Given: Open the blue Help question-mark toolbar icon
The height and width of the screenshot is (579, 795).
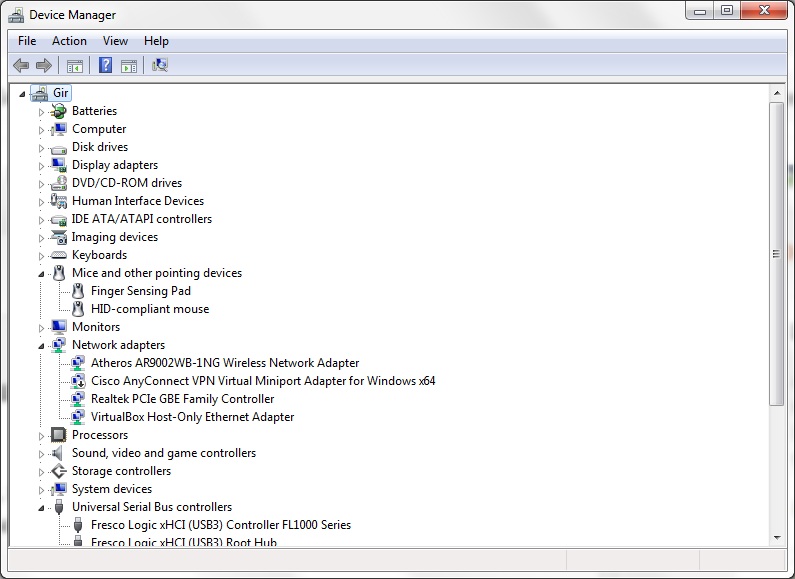Looking at the screenshot, I should click(x=105, y=65).
